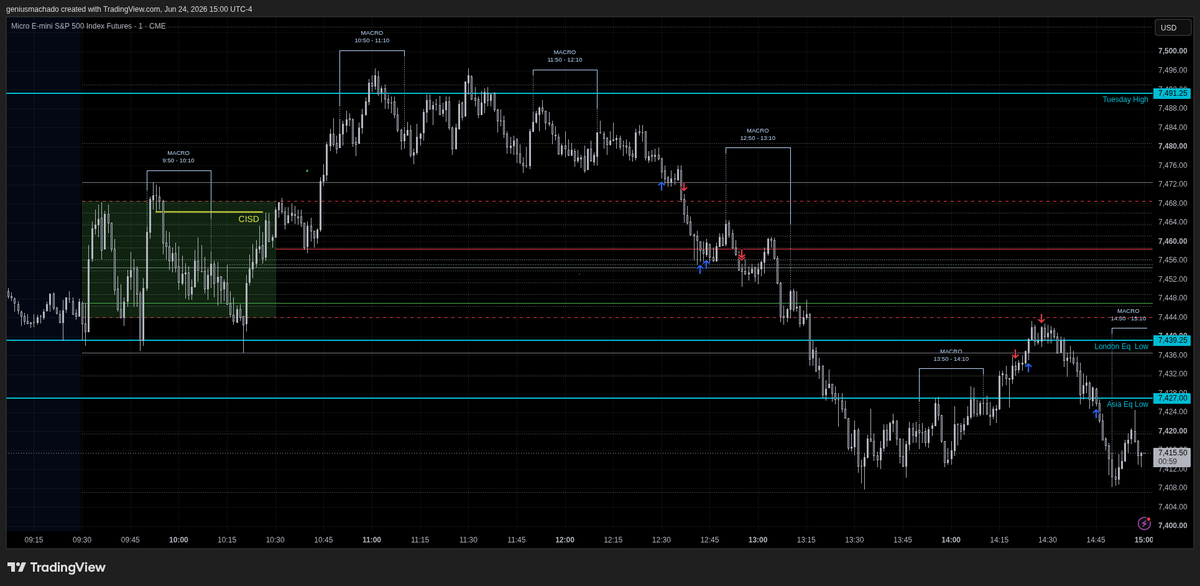Click the 7,500.00 price axis value
The image size is (1200, 586).
[1172, 51]
